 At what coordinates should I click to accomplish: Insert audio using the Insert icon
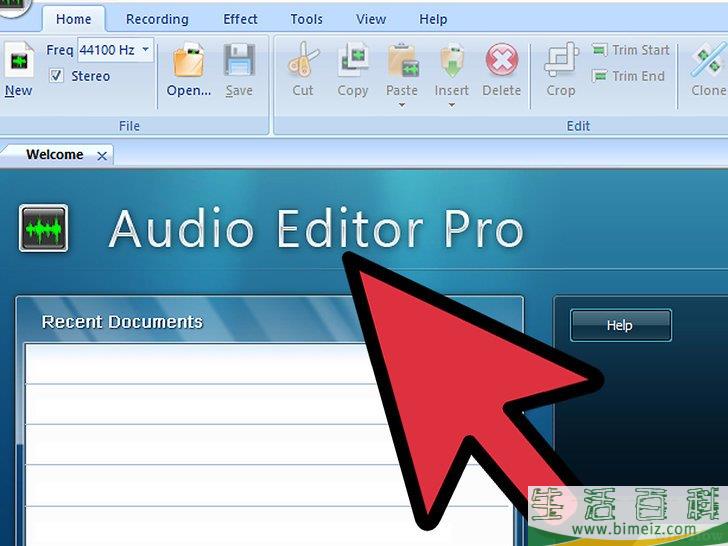point(452,60)
